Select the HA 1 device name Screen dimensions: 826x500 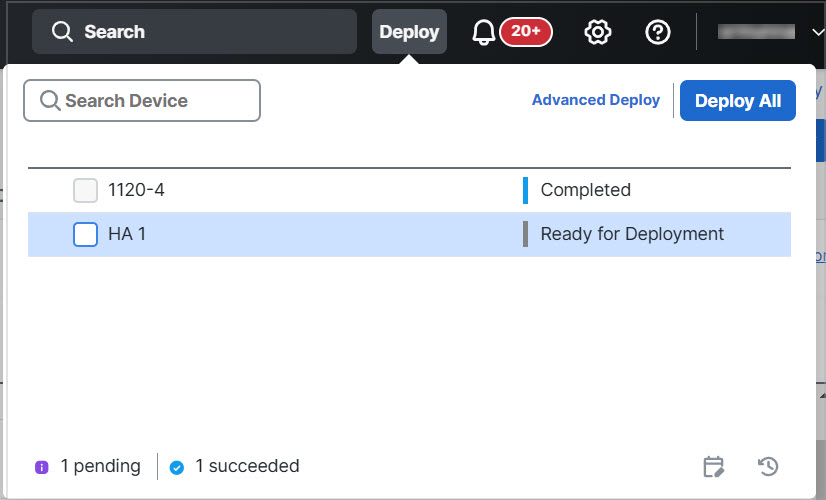pyautogui.click(x=127, y=234)
